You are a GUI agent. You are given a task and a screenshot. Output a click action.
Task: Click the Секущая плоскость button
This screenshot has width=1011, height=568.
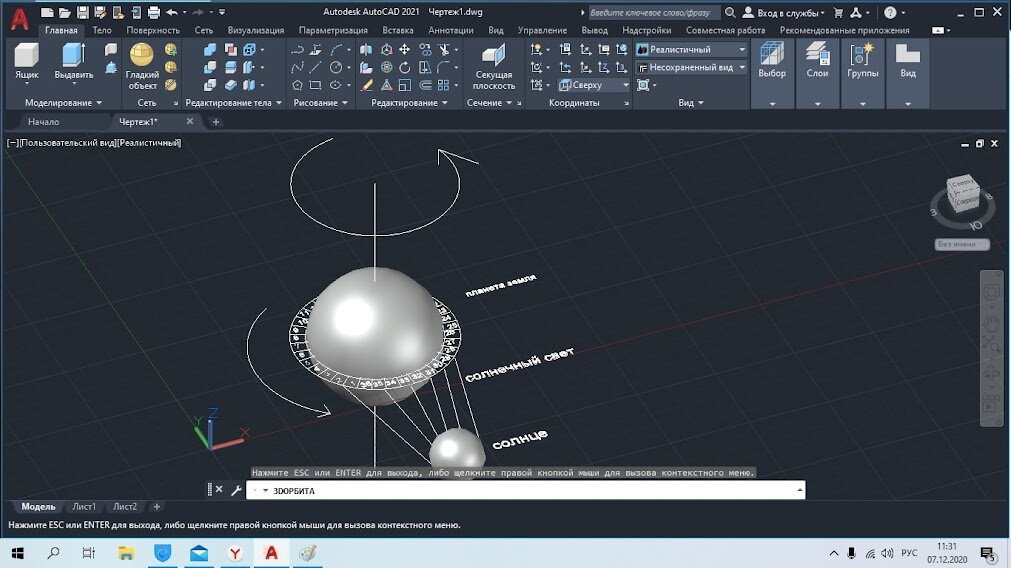coord(493,67)
